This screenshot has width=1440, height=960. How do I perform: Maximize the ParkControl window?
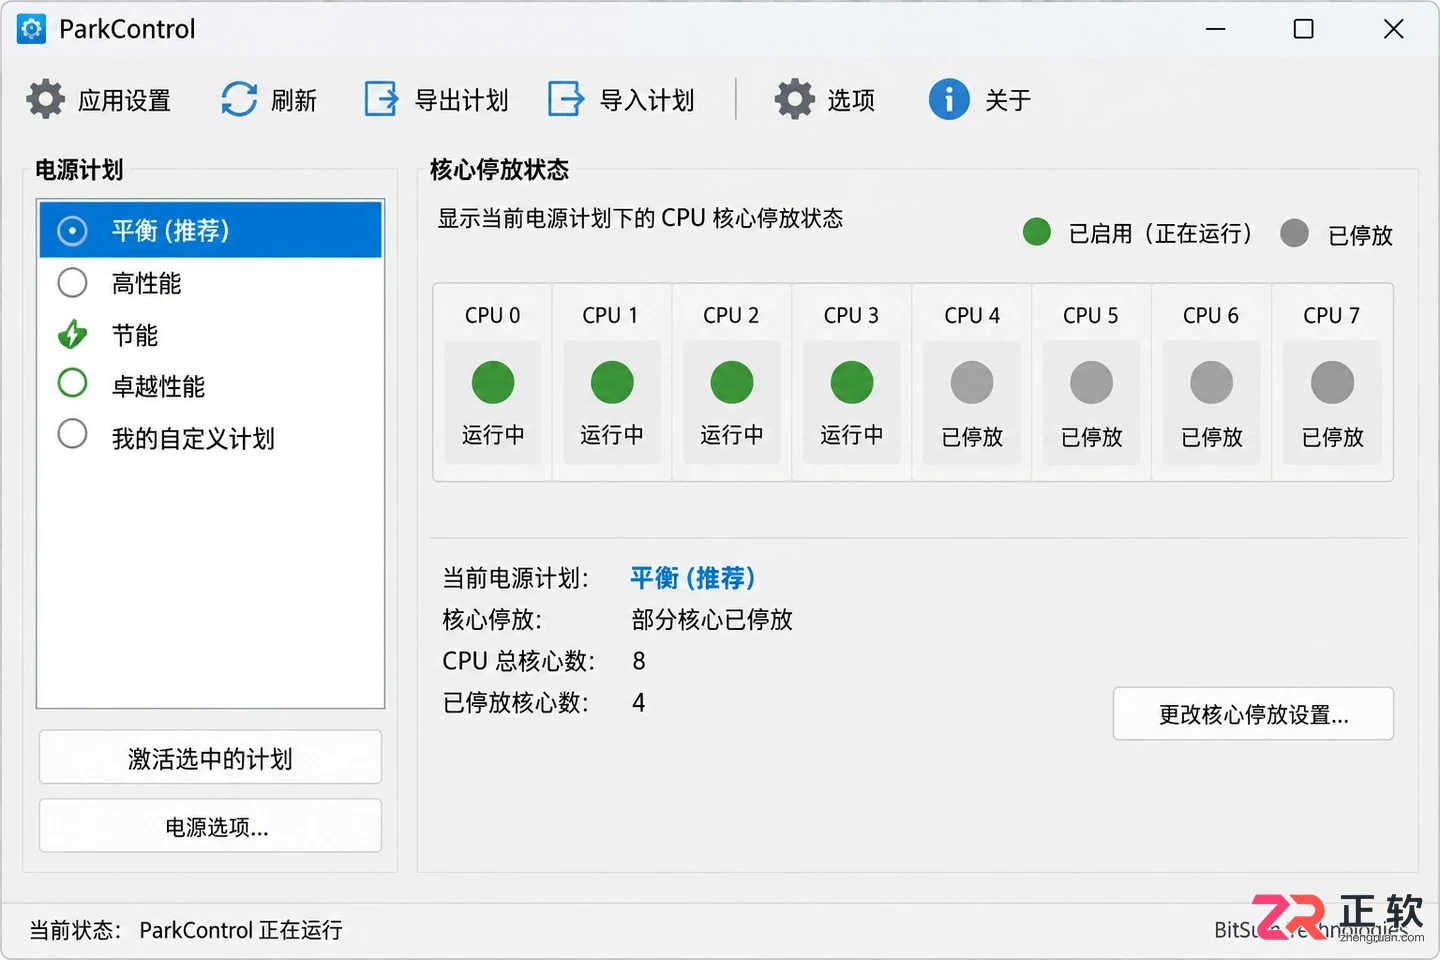(1304, 29)
